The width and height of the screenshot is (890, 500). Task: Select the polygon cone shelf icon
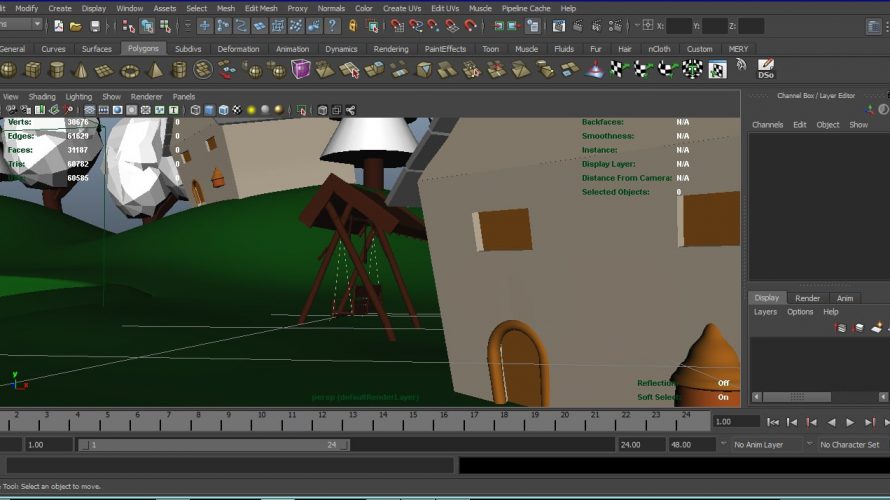click(x=81, y=70)
